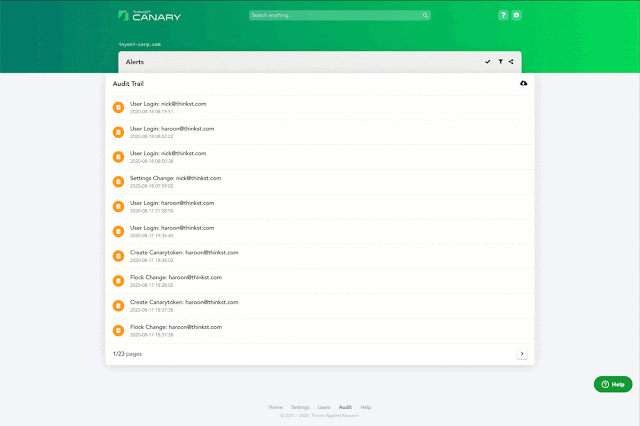Select 'Create Canarytoken' entry above 18:38:02
640x426 pixels.
184,253
